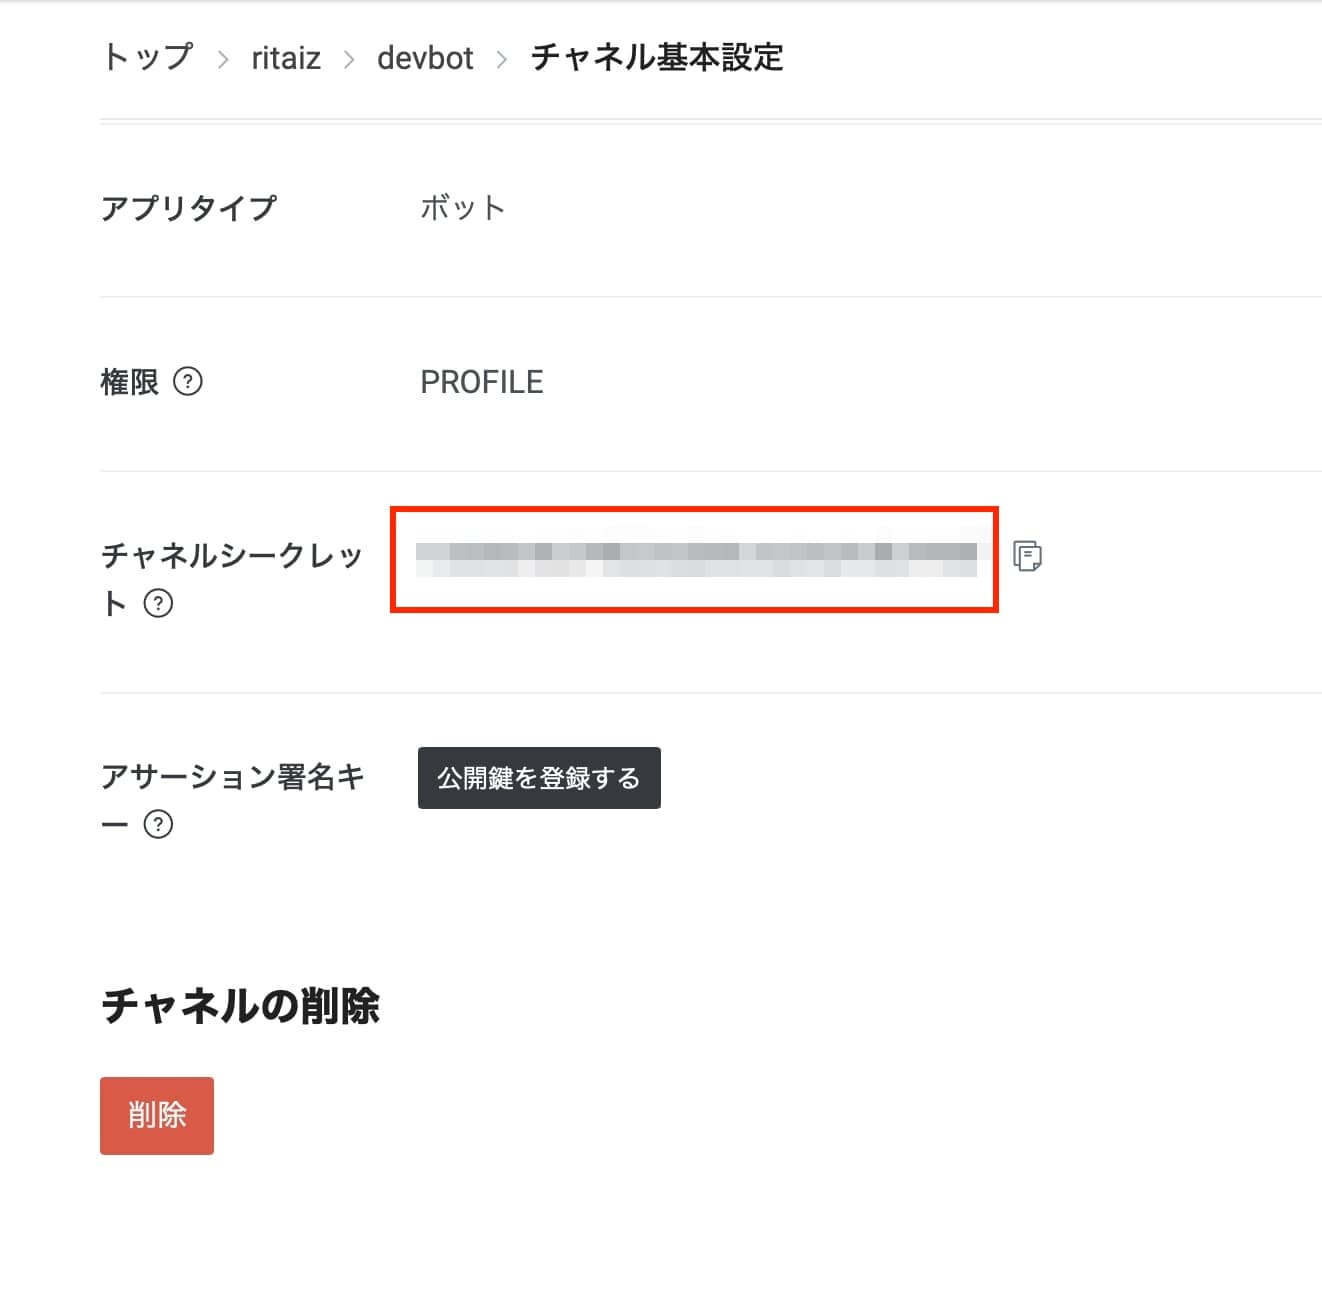
Task: Click the red 削除 button
Action: (x=157, y=1116)
